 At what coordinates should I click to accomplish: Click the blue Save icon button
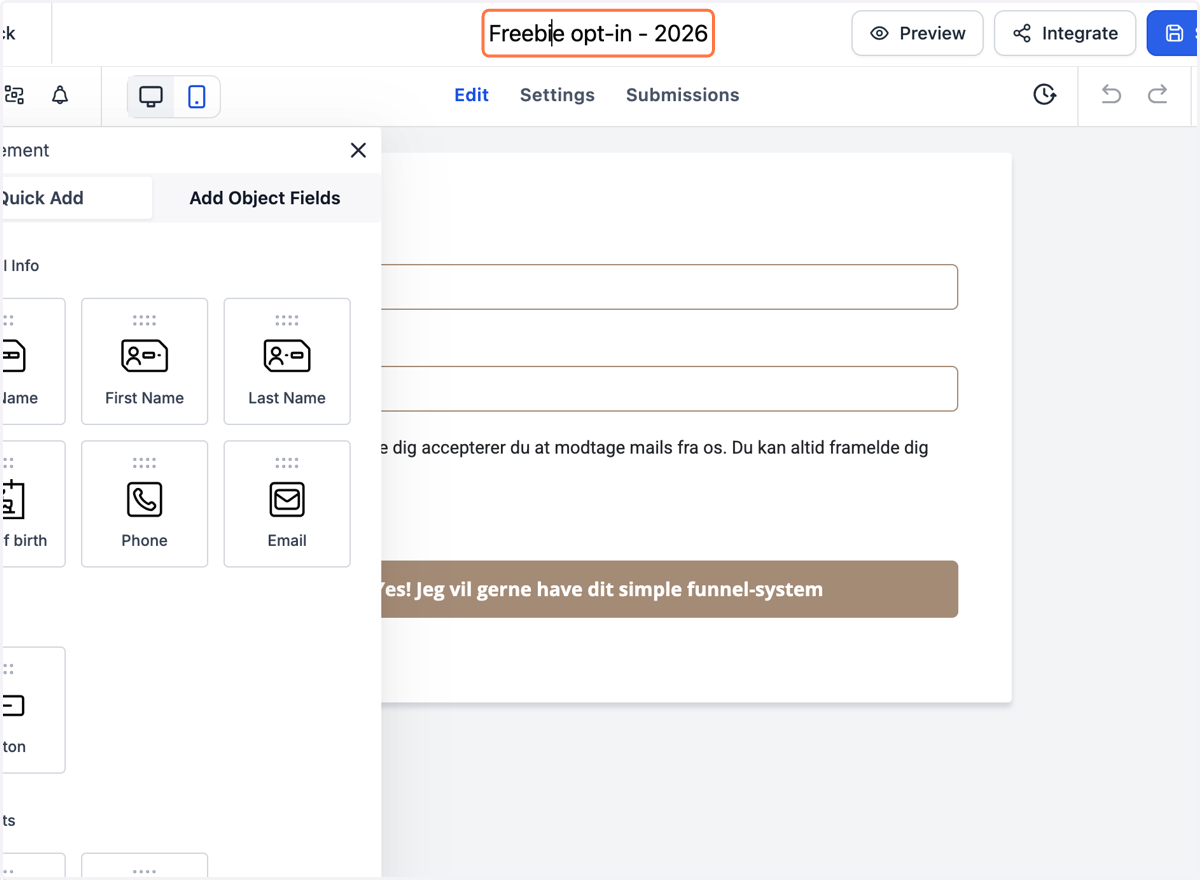tap(1175, 34)
